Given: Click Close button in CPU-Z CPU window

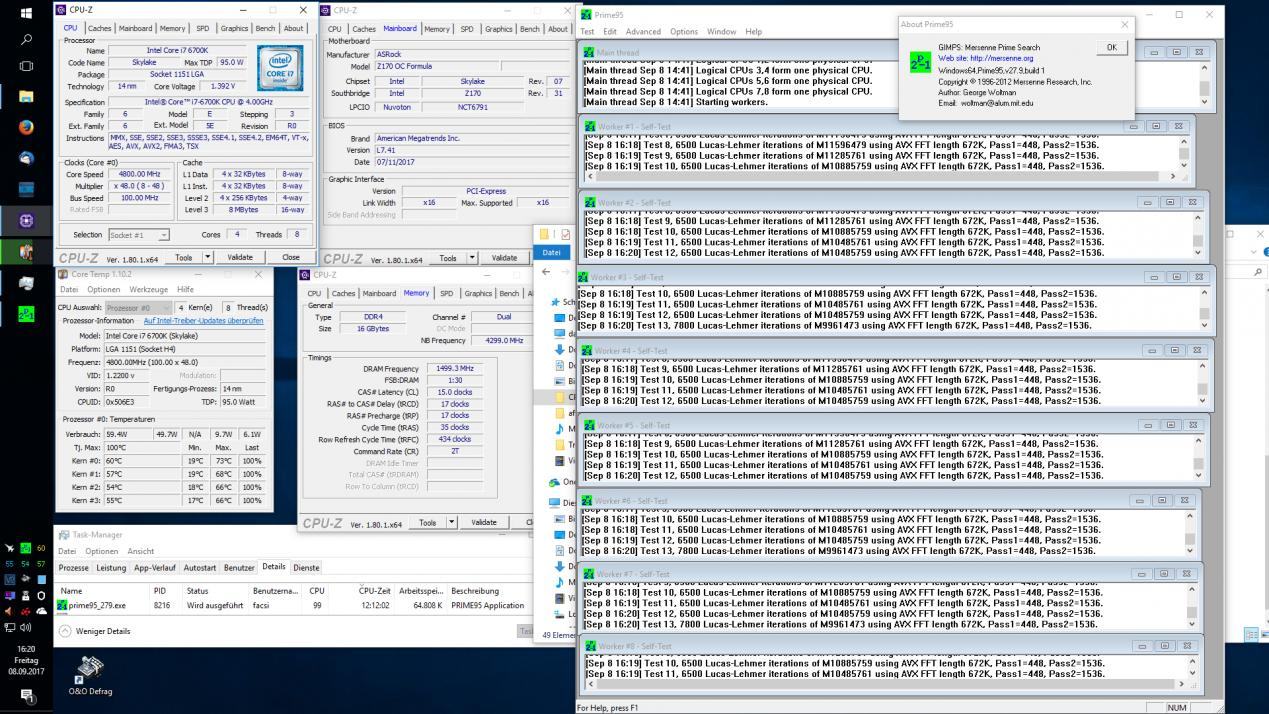Looking at the screenshot, I should tap(290, 257).
